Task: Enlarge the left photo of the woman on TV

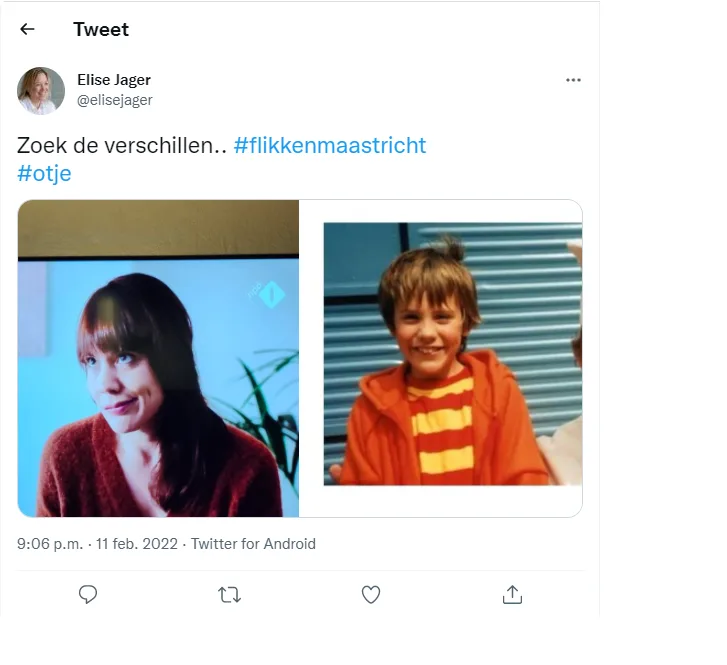Action: pos(158,358)
